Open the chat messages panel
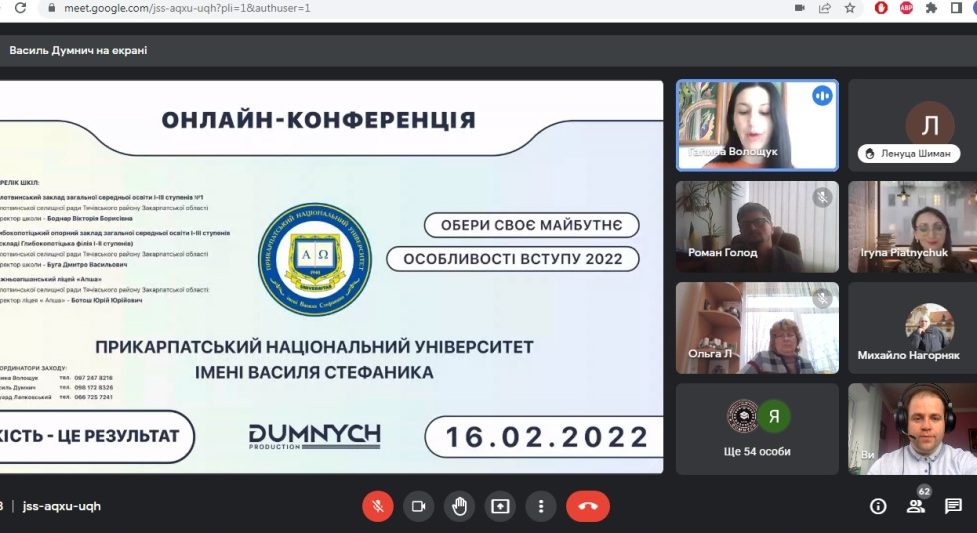The width and height of the screenshot is (977, 533). click(x=953, y=506)
